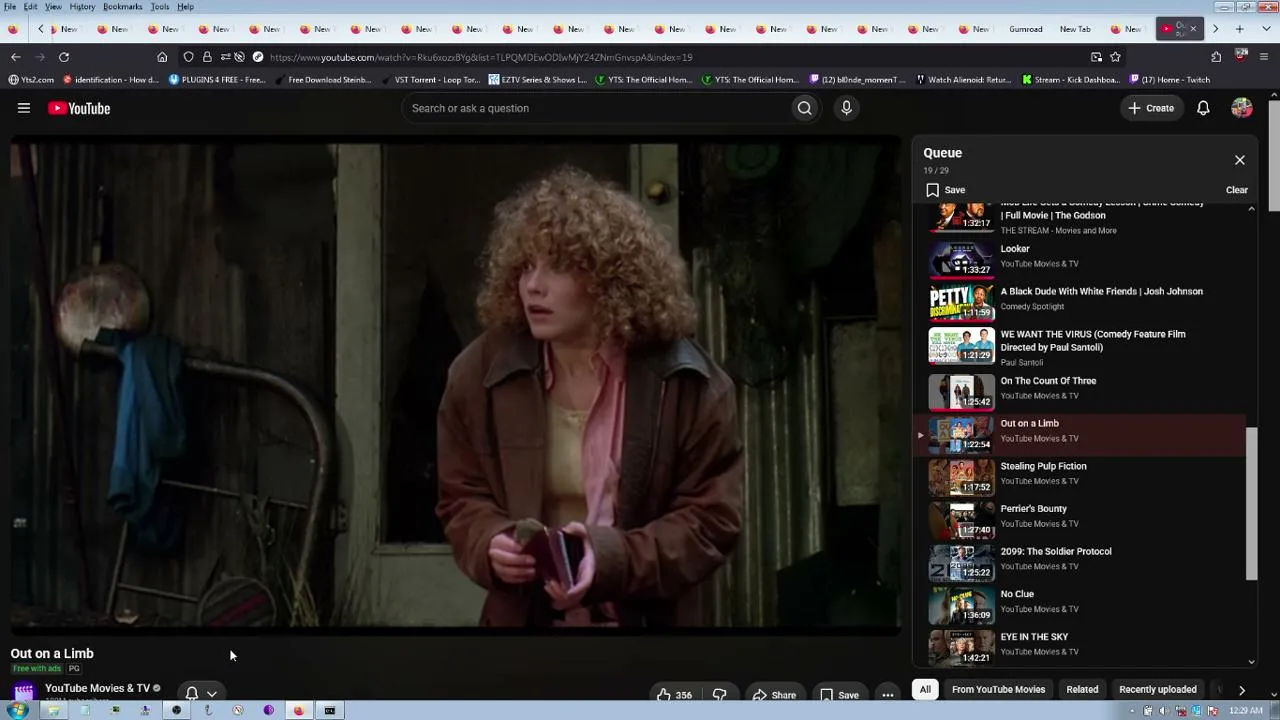Viewport: 1280px width, 720px height.
Task: Open the Windows Start menu
Action: point(17,710)
